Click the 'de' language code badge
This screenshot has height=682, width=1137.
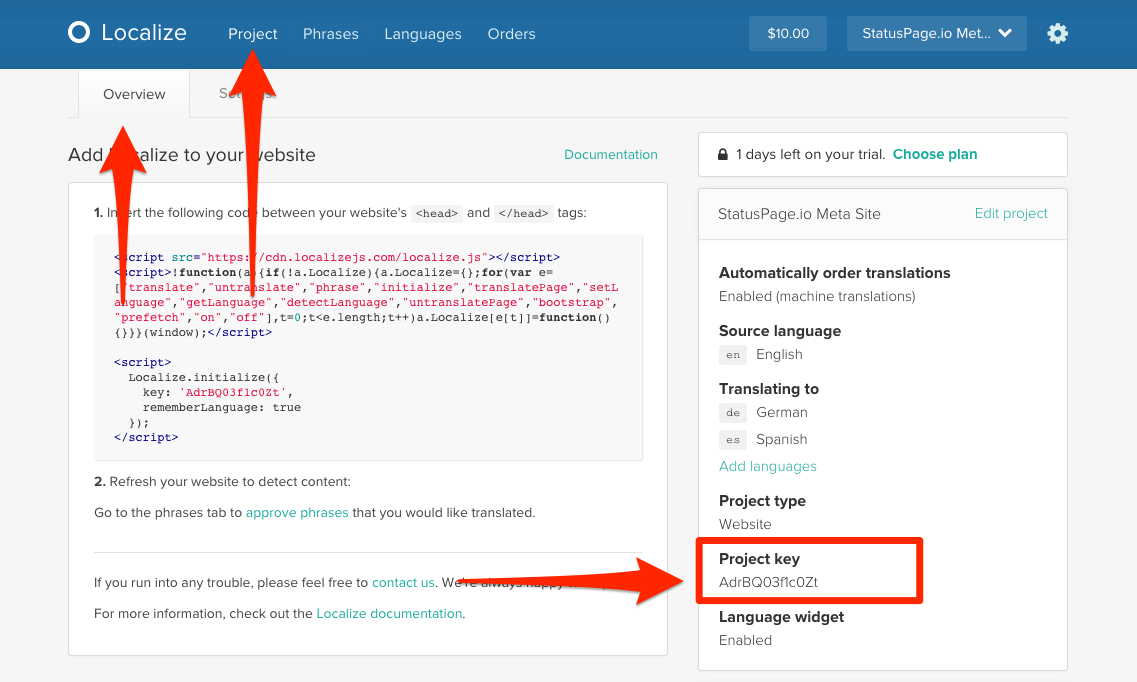(x=733, y=412)
